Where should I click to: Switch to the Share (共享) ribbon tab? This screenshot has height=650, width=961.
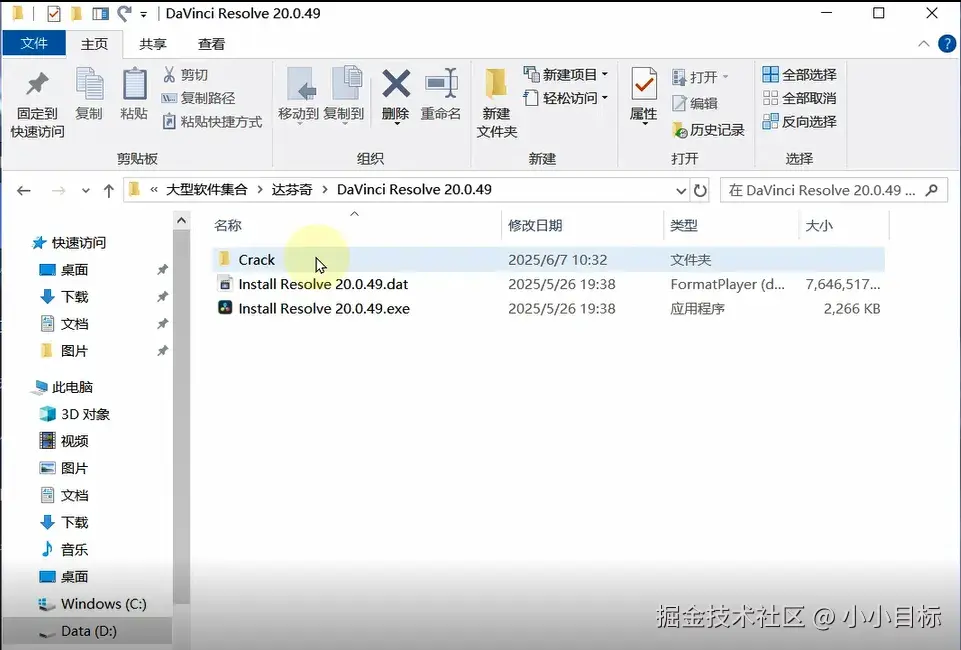click(153, 44)
